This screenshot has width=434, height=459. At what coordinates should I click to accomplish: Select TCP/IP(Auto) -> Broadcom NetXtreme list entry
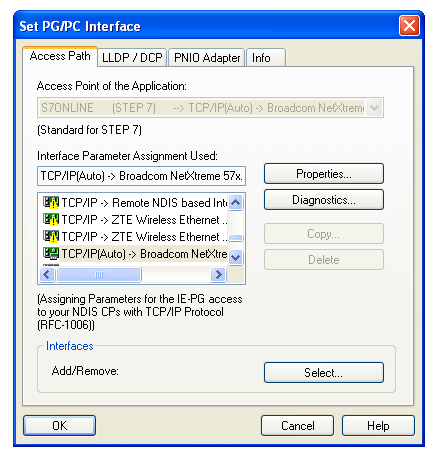point(135,254)
